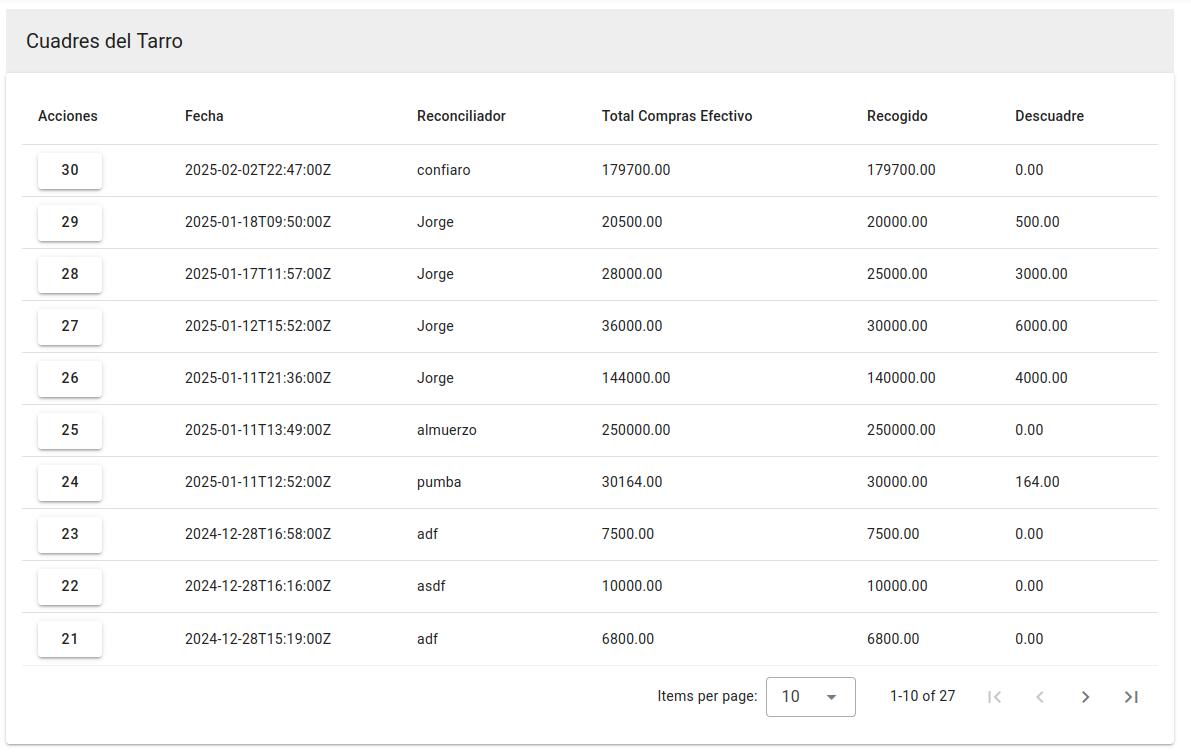Select the button labeled 23
Image resolution: width=1191 pixels, height=753 pixels.
coord(70,535)
